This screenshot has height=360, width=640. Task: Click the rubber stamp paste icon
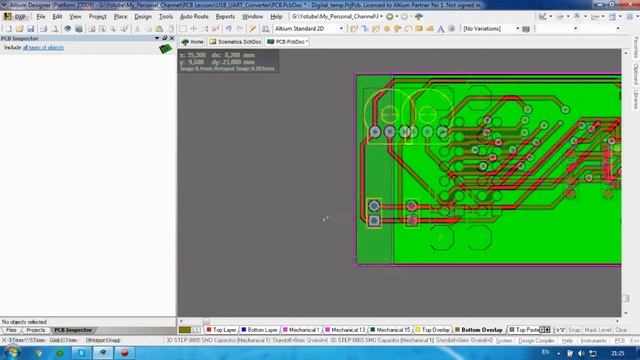click(170, 29)
